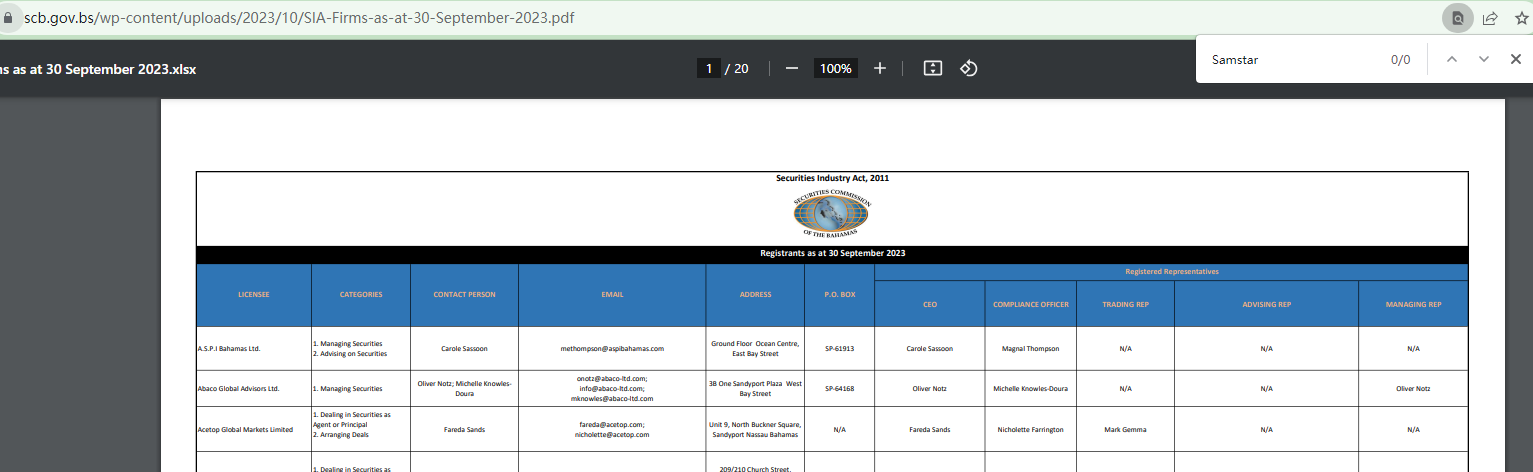
Task: Go to previous search result arrow
Action: 1452,59
